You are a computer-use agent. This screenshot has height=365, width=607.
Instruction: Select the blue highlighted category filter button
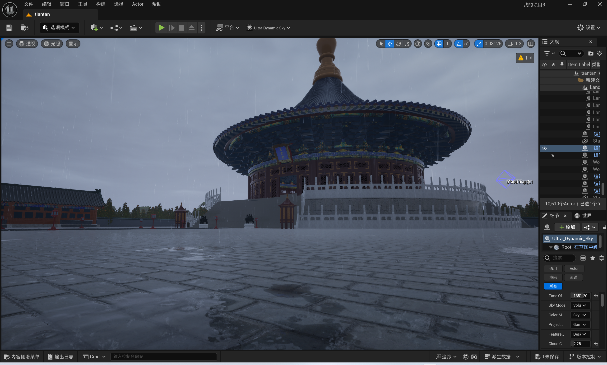point(553,286)
